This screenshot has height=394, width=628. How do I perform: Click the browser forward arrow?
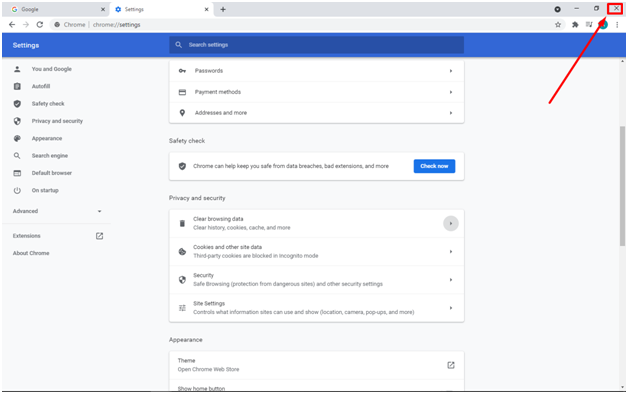(x=26, y=24)
